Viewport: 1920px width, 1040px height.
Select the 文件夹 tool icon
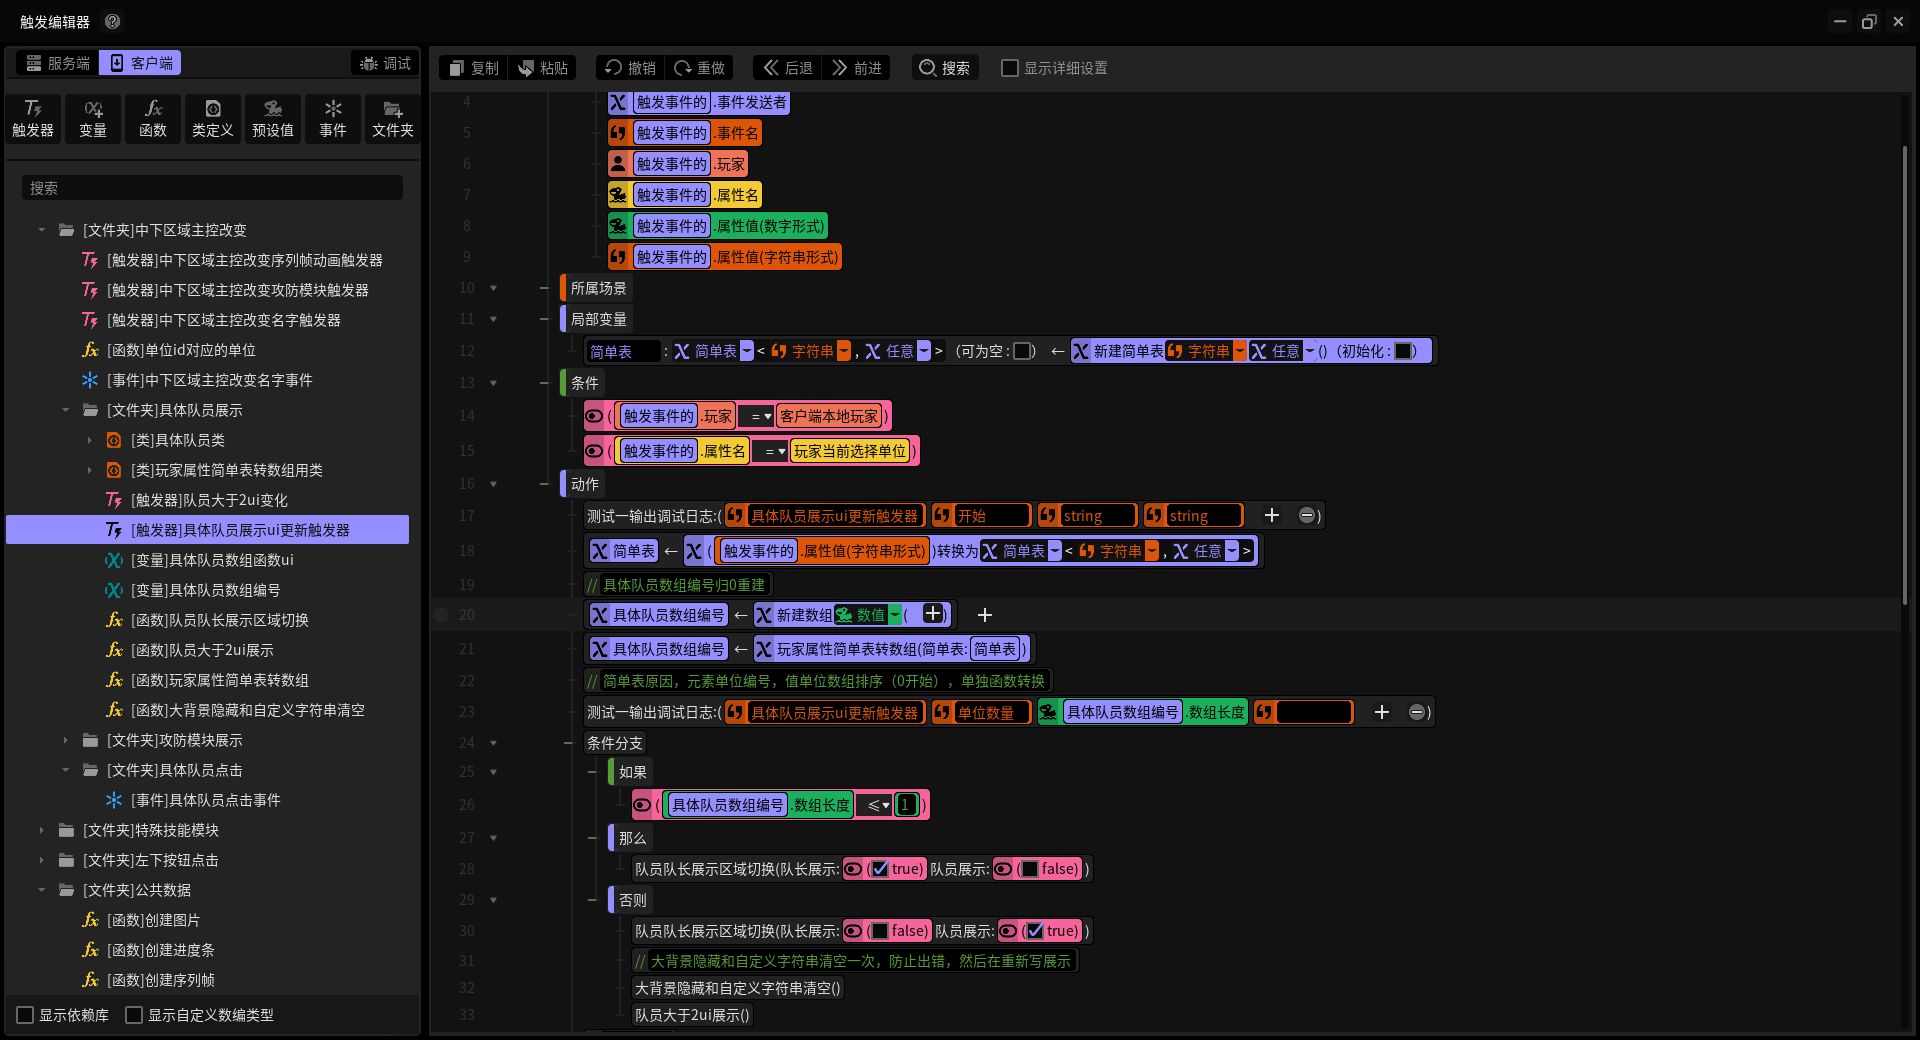393,119
